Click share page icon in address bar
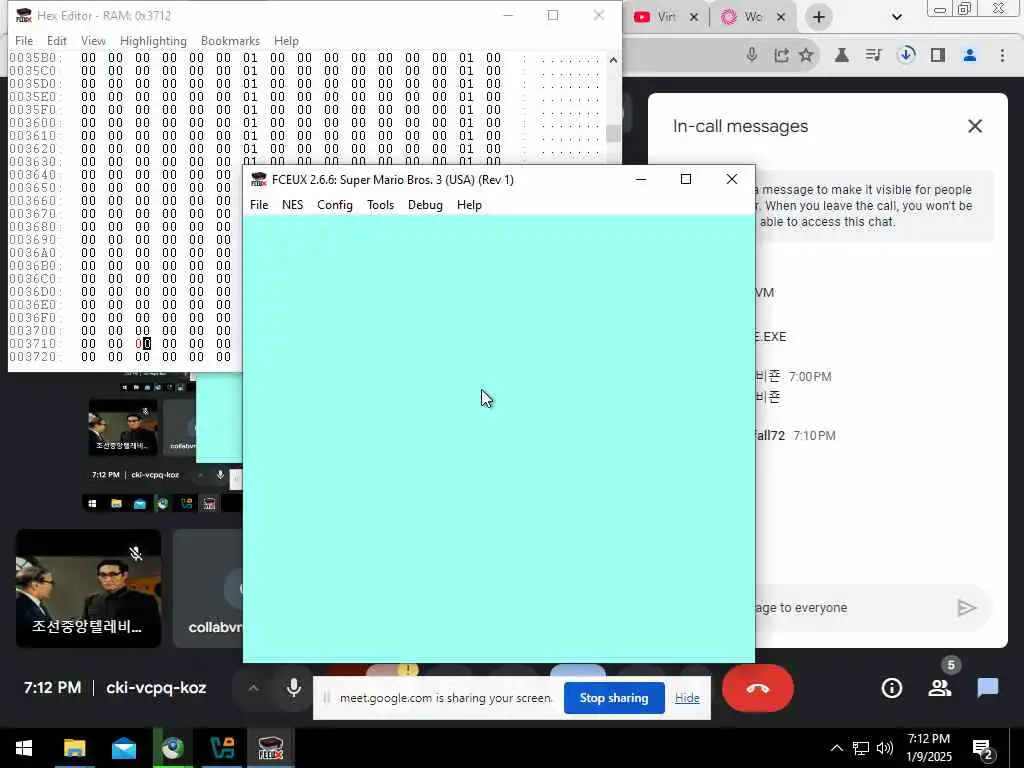Viewport: 1024px width, 768px height. [x=781, y=55]
